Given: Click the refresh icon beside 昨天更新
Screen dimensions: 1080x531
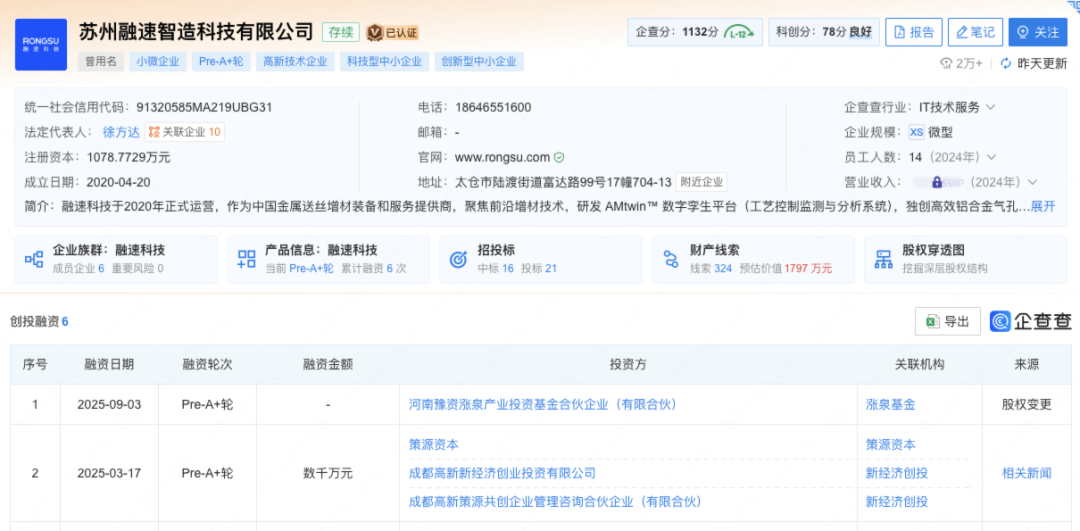Looking at the screenshot, I should click(1003, 63).
